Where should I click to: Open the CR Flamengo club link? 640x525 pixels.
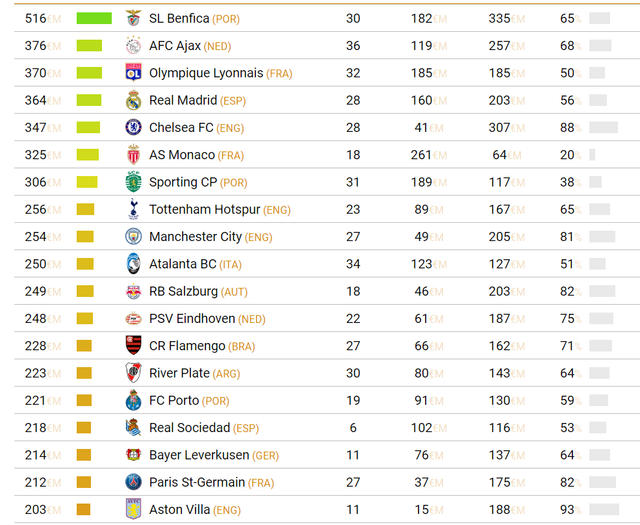pos(187,346)
